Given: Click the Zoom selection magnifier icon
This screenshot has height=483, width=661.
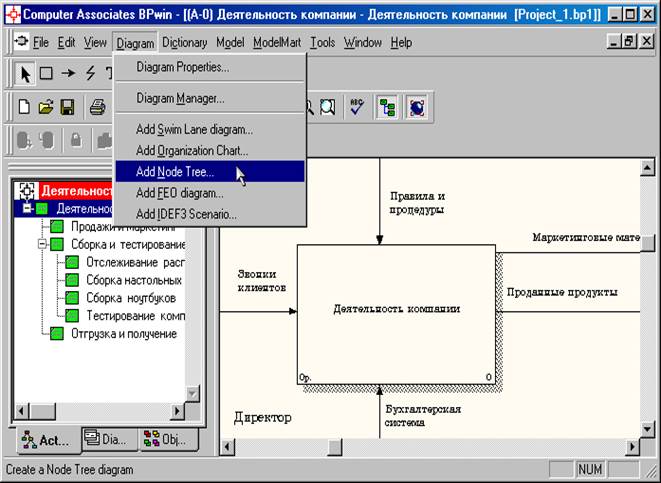Looking at the screenshot, I should pyautogui.click(x=328, y=107).
